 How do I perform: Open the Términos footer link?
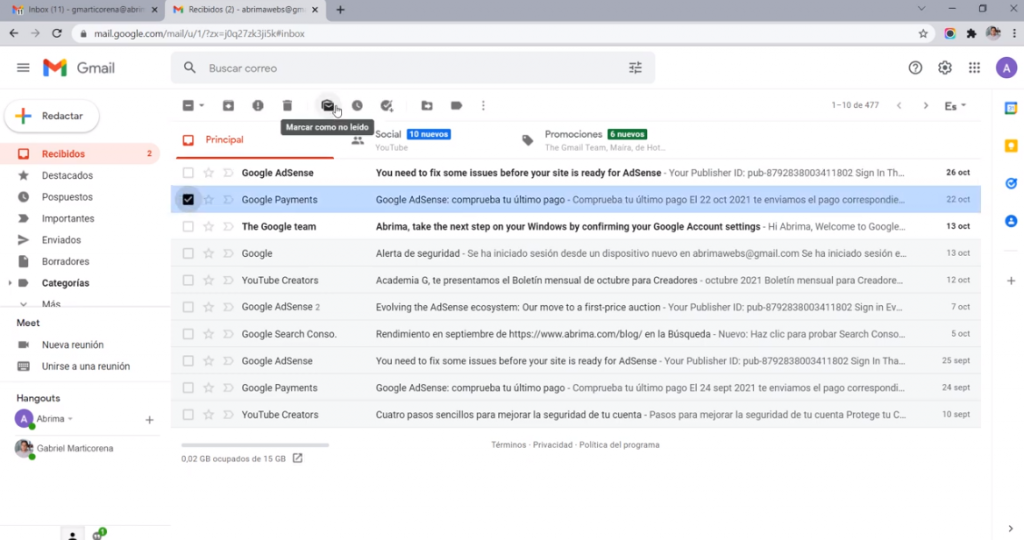click(x=508, y=445)
